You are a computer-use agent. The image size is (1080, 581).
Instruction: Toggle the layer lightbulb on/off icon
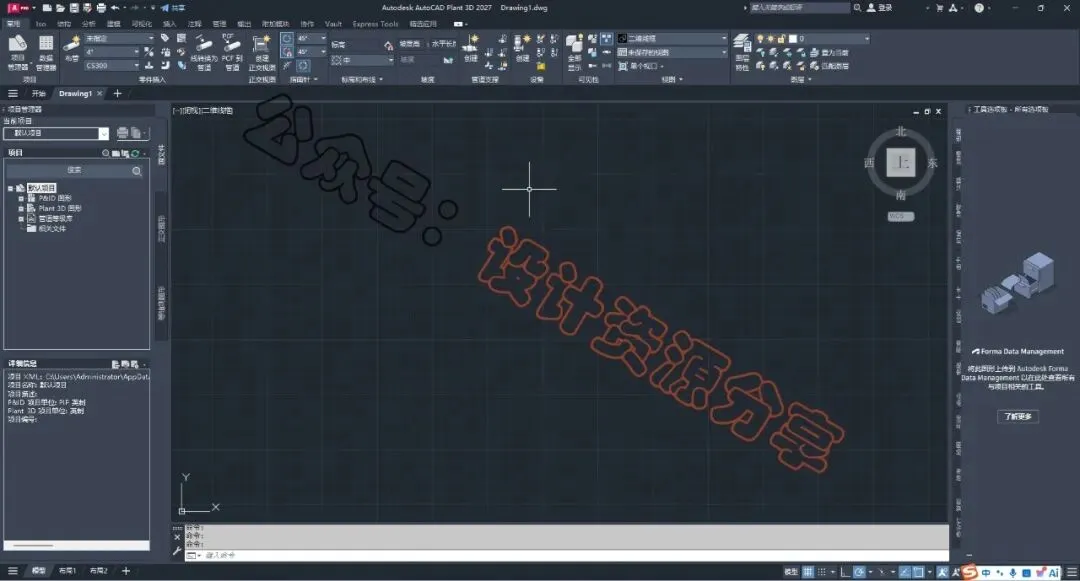(x=760, y=39)
